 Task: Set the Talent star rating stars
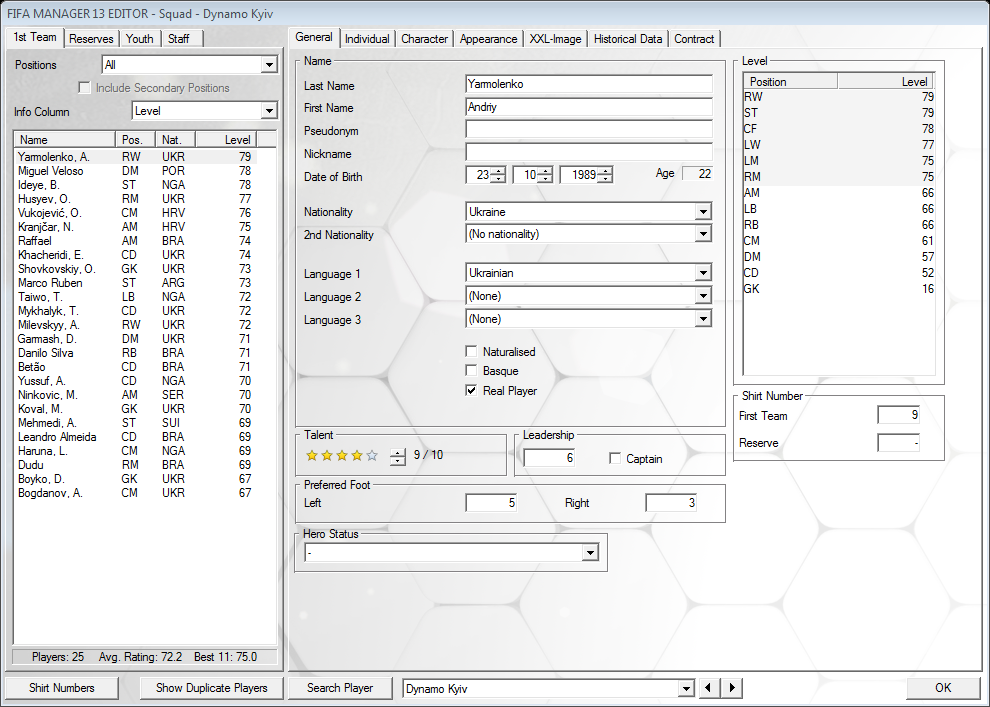(x=342, y=455)
